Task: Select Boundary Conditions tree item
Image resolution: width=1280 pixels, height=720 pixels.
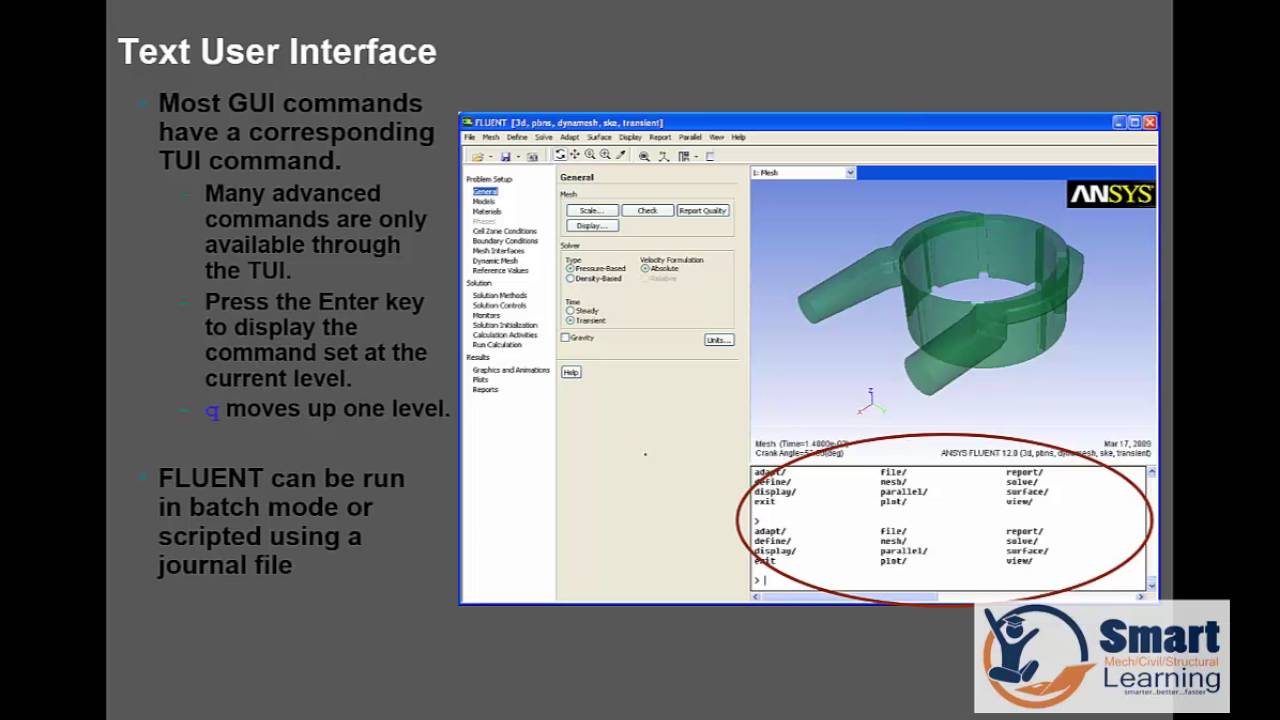Action: [505, 241]
